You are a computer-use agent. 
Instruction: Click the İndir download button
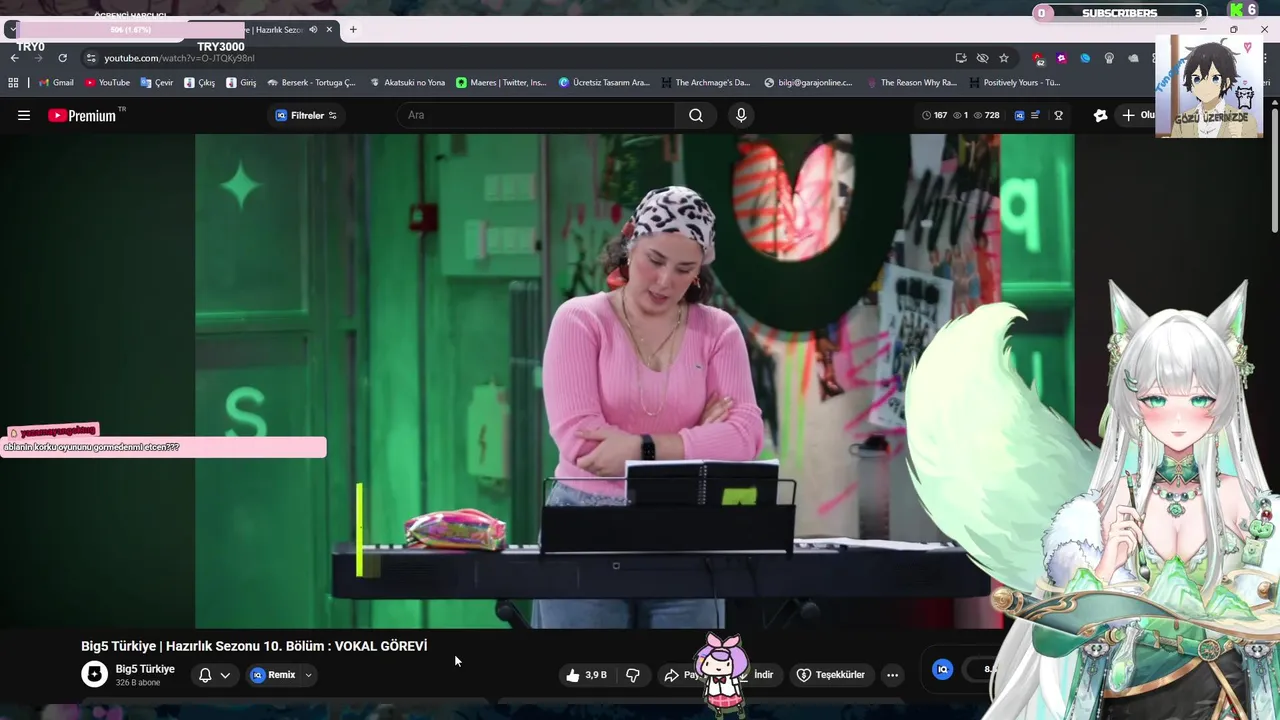pyautogui.click(x=763, y=675)
